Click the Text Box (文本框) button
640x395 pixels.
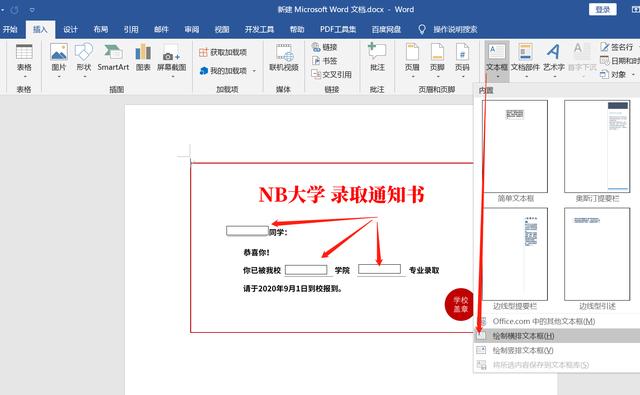pos(497,60)
